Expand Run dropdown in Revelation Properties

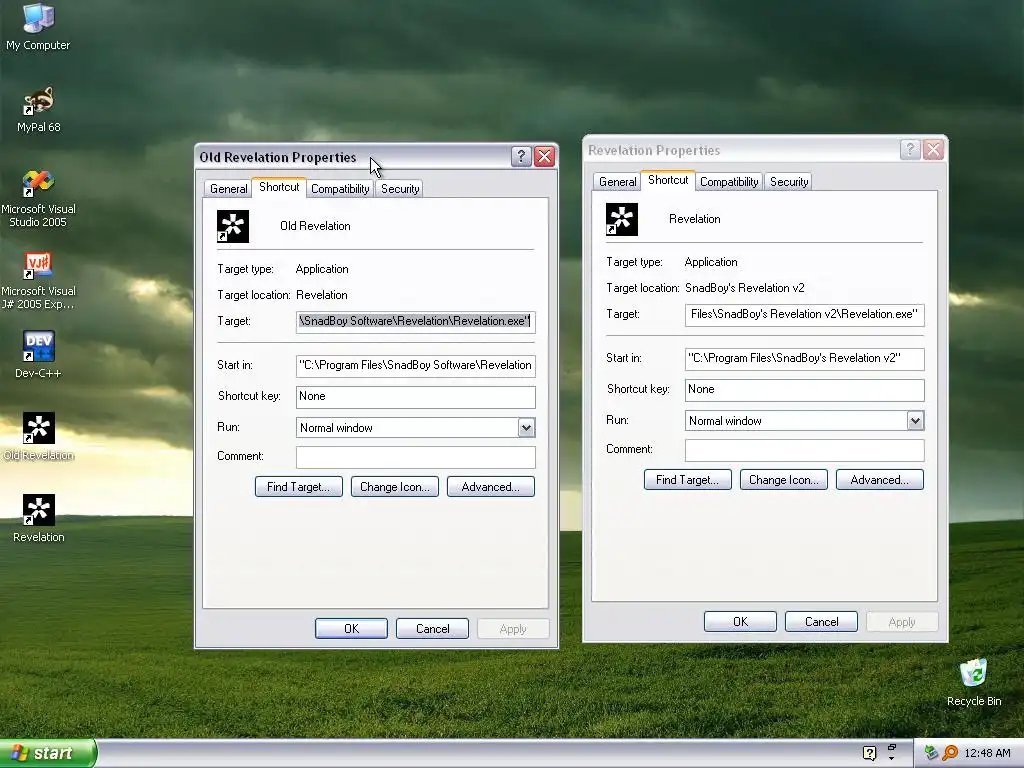click(916, 421)
